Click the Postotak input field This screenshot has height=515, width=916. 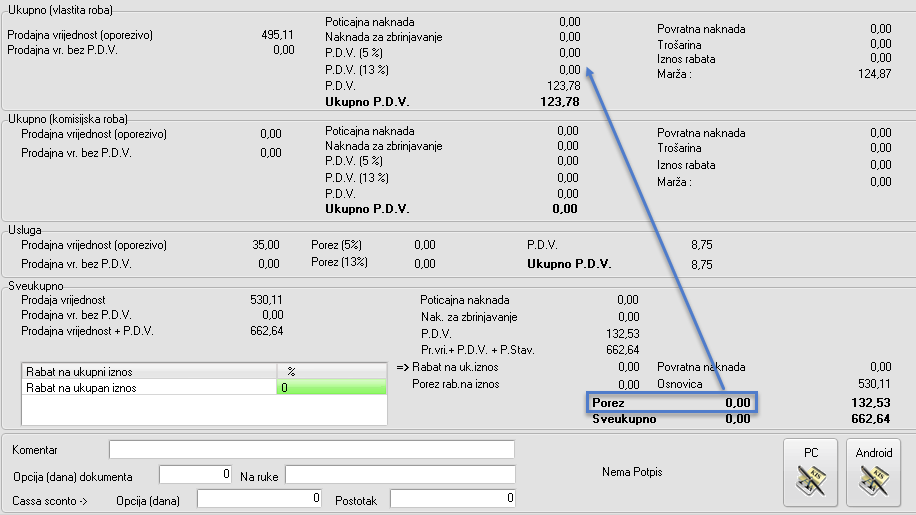(x=453, y=498)
